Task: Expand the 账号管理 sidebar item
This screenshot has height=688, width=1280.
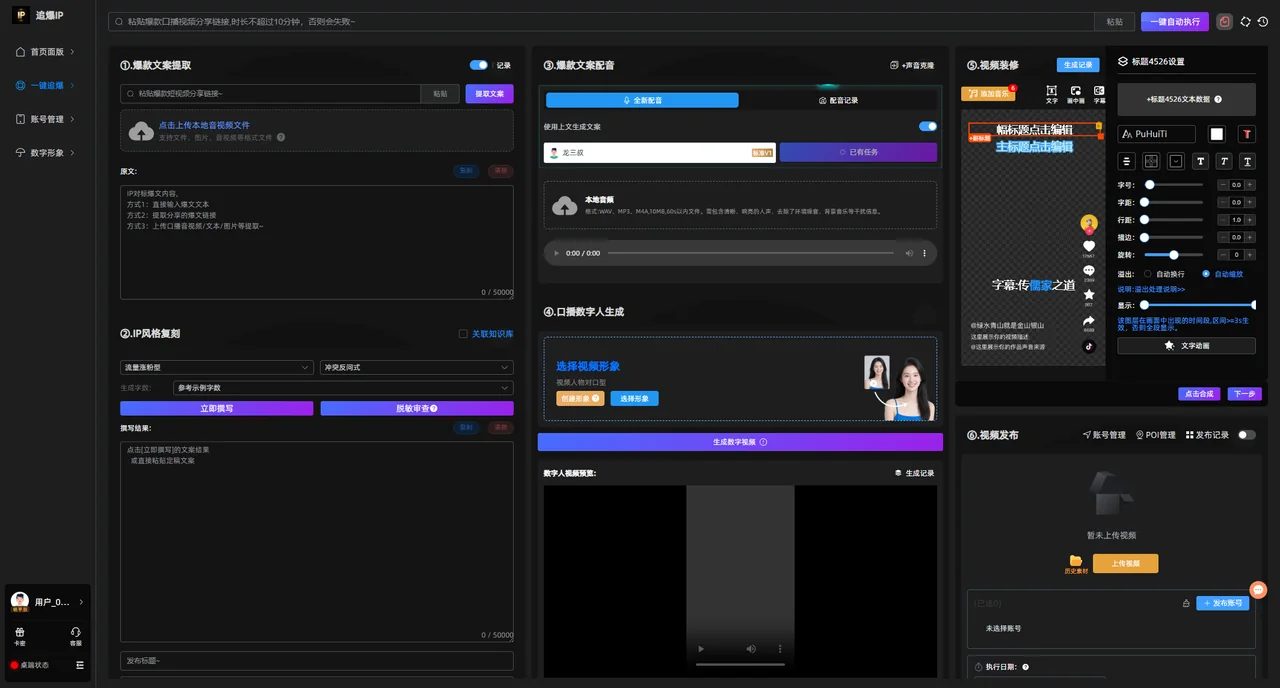Action: click(47, 119)
